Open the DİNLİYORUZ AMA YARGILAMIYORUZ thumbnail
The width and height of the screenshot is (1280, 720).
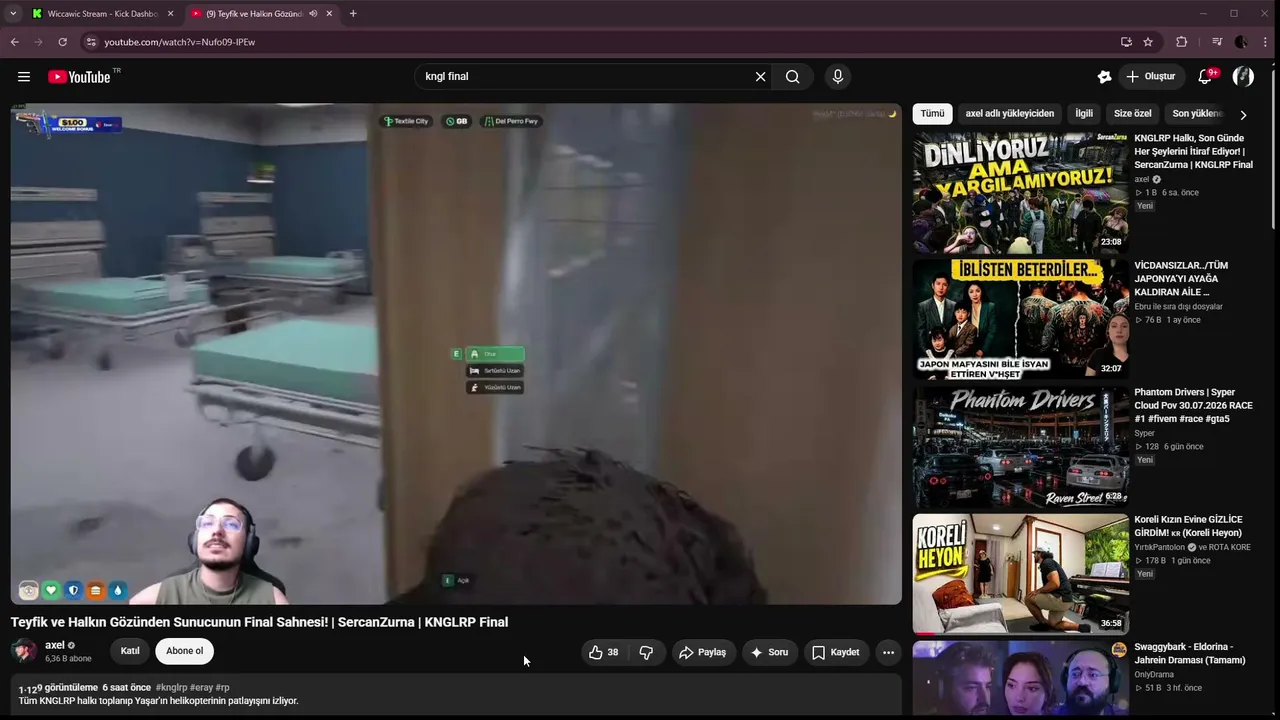[1020, 192]
